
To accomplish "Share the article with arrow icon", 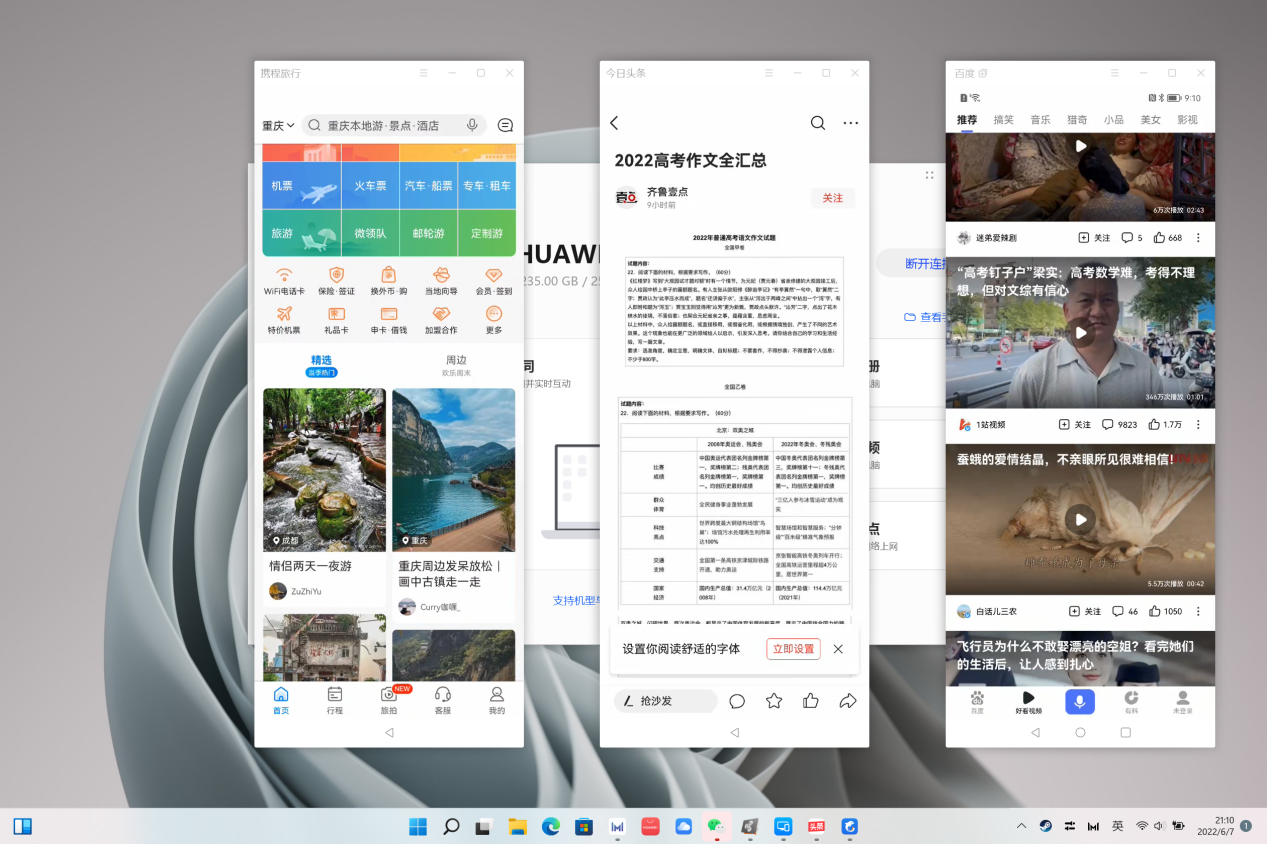I will [848, 701].
